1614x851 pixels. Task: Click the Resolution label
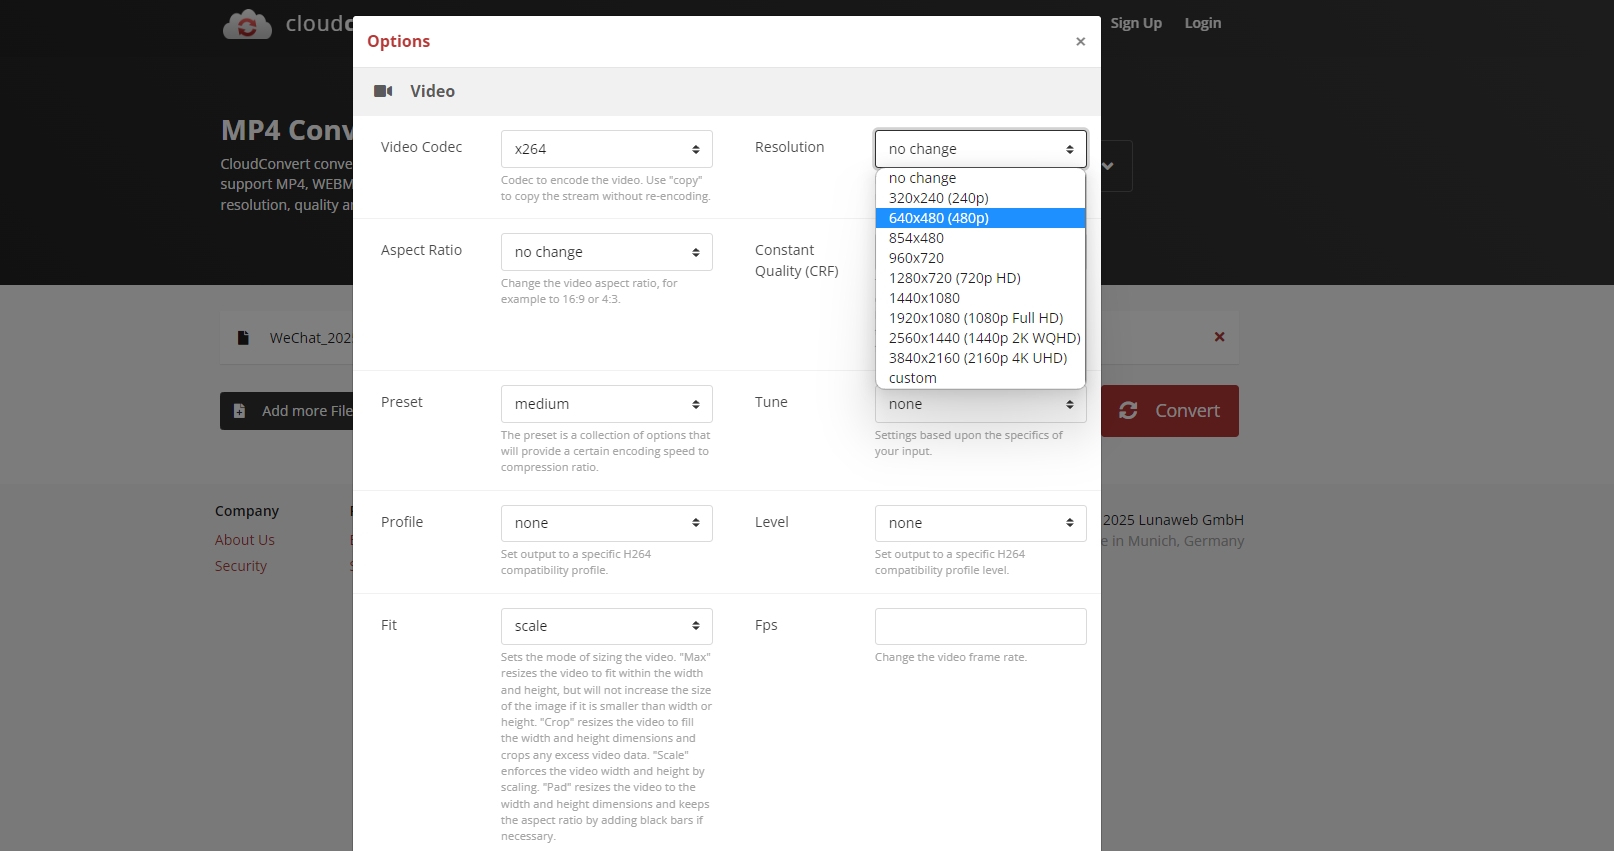point(790,147)
